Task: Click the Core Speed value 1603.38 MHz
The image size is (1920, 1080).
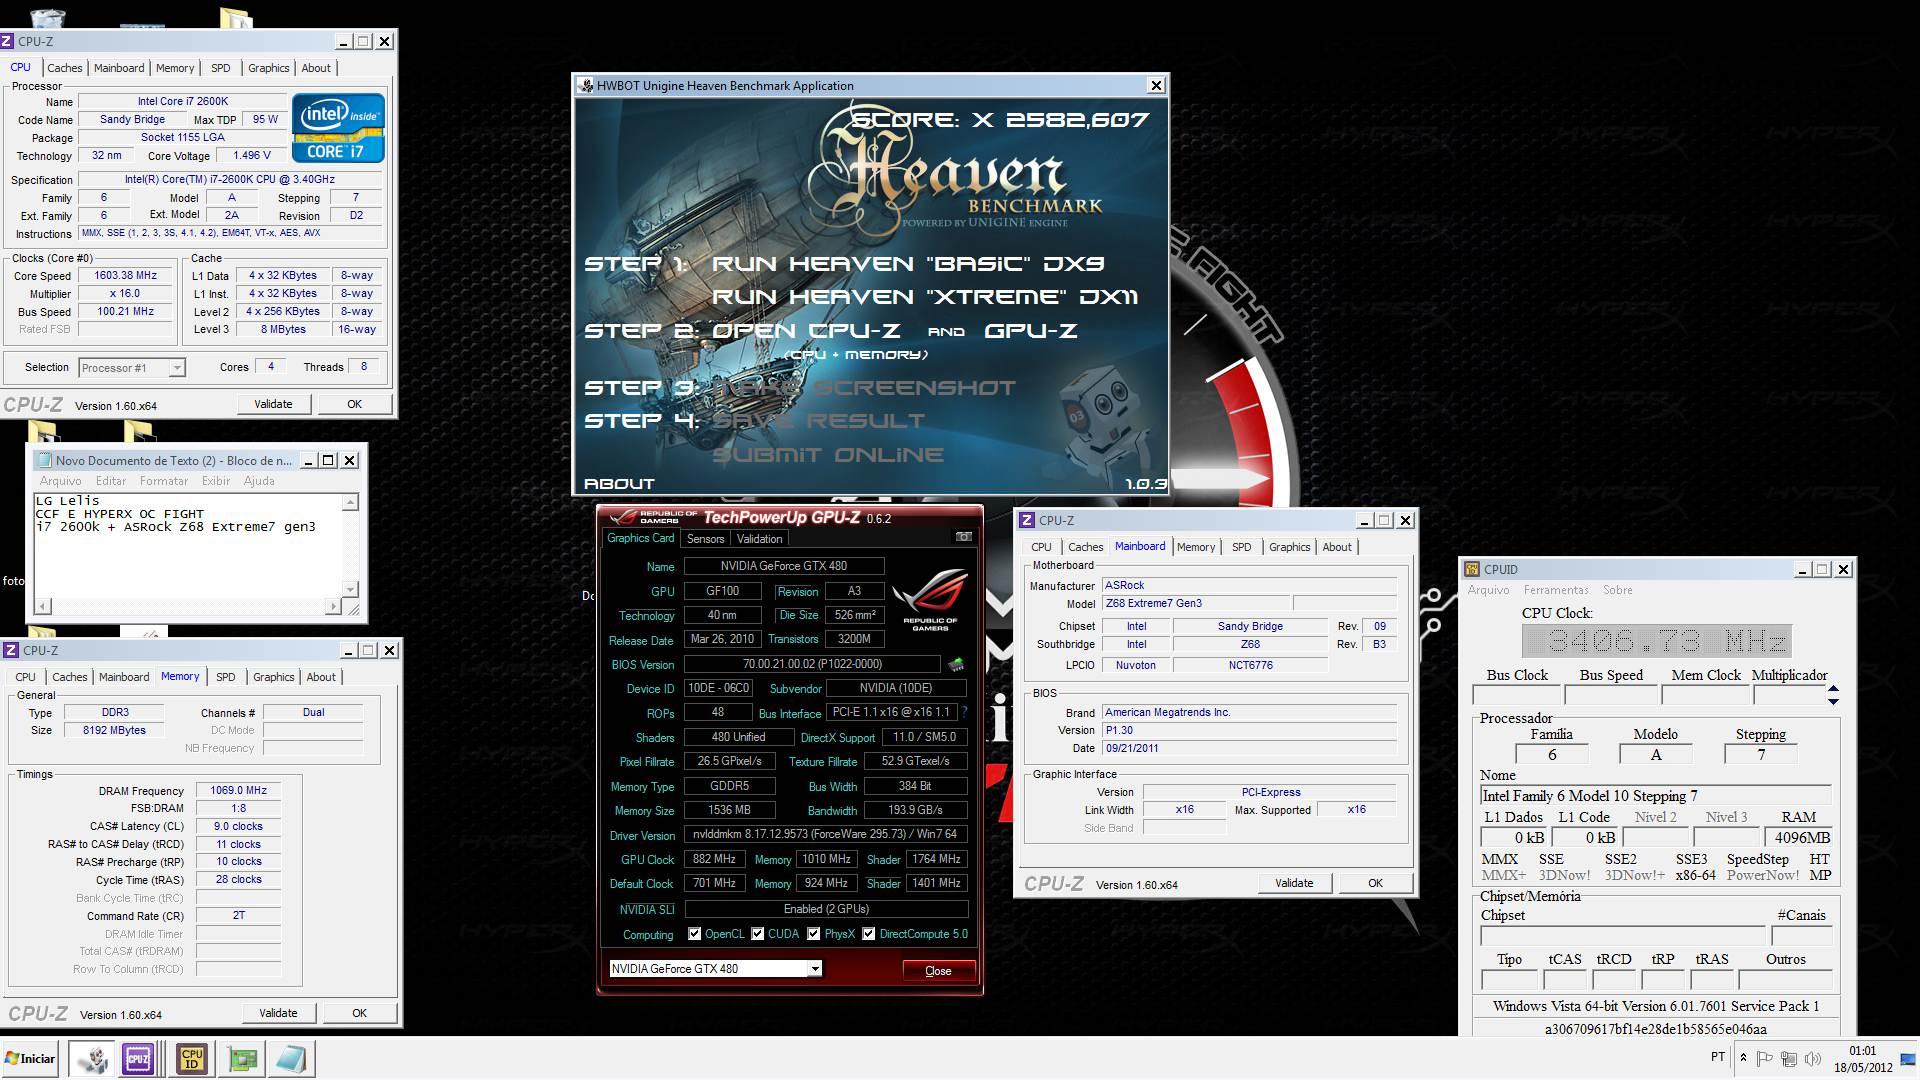Action: (x=126, y=275)
